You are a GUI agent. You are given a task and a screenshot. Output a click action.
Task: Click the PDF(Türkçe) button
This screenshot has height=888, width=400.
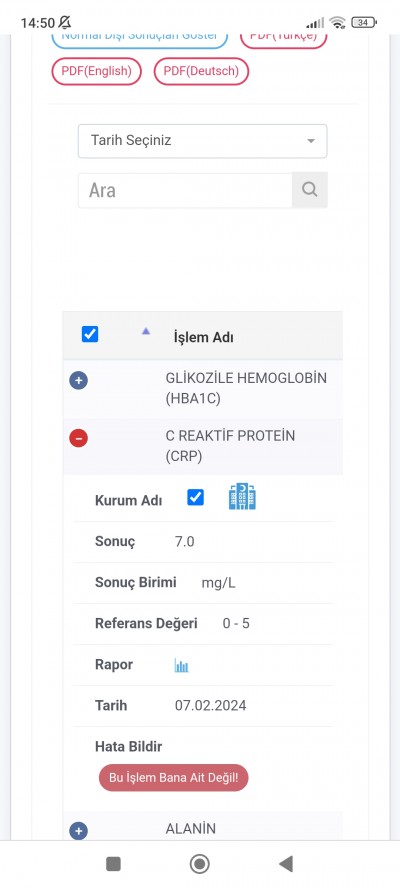click(283, 39)
